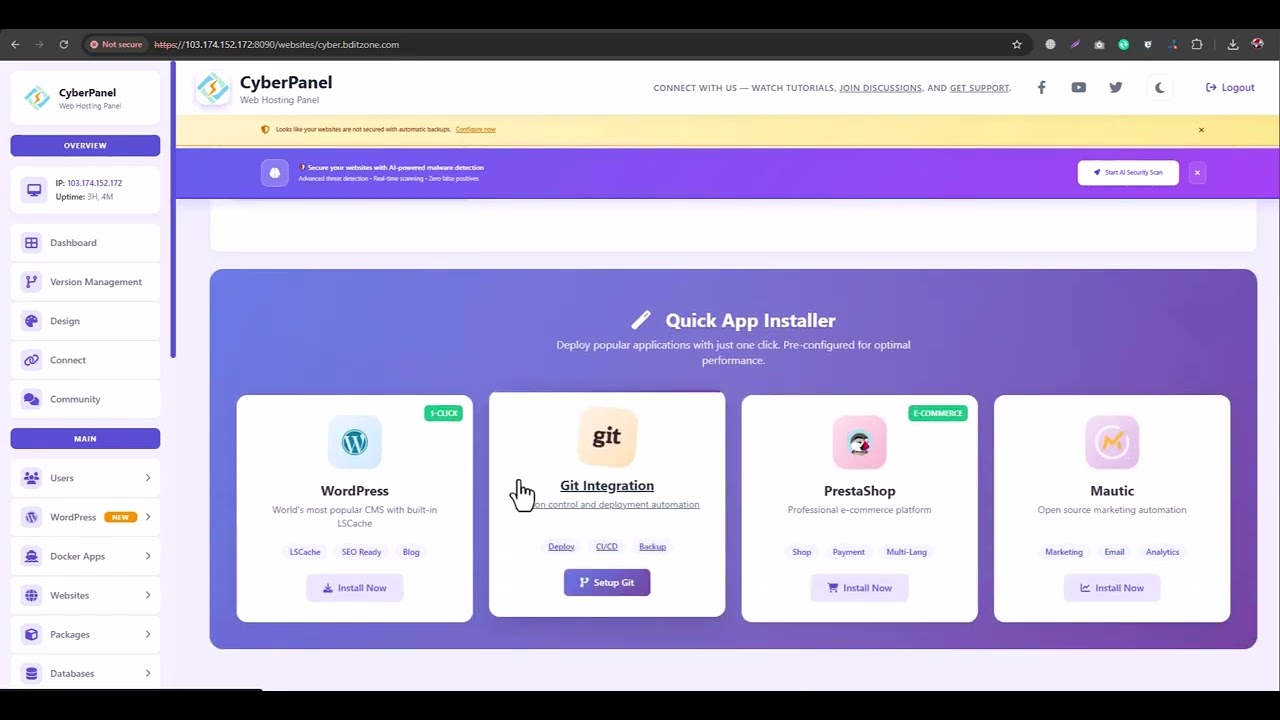The image size is (1280, 720).
Task: Click Configure now backup link
Action: (475, 129)
